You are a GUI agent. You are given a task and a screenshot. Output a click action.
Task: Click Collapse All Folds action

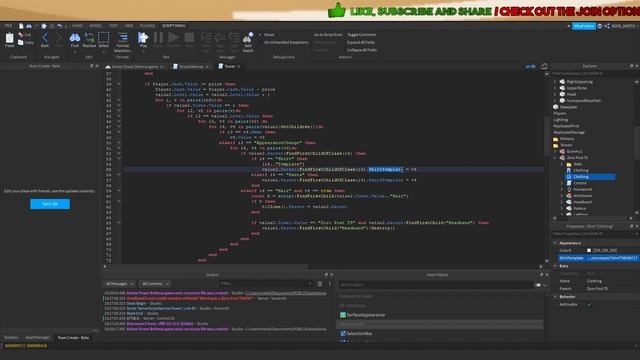tap(362, 50)
